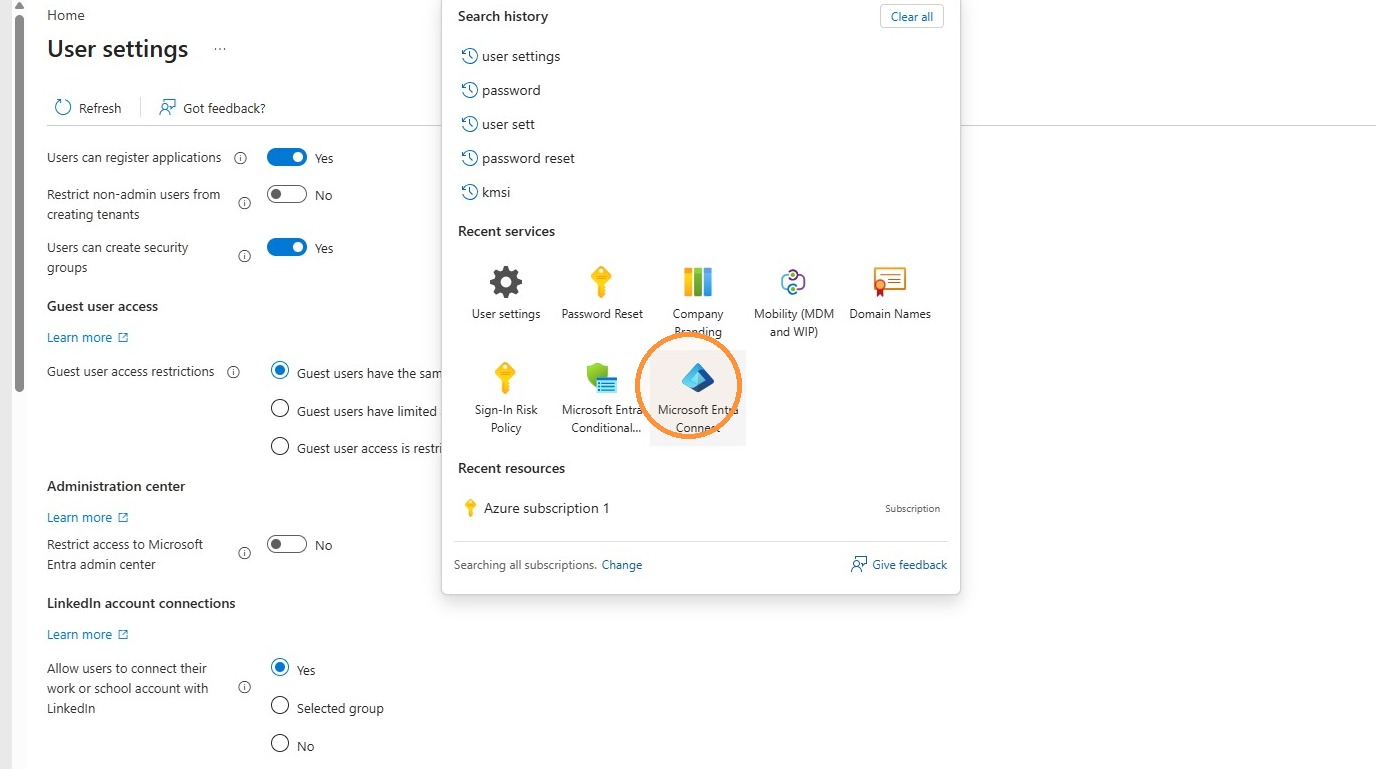Select 'Guest users have the same access' radio option

(x=280, y=371)
